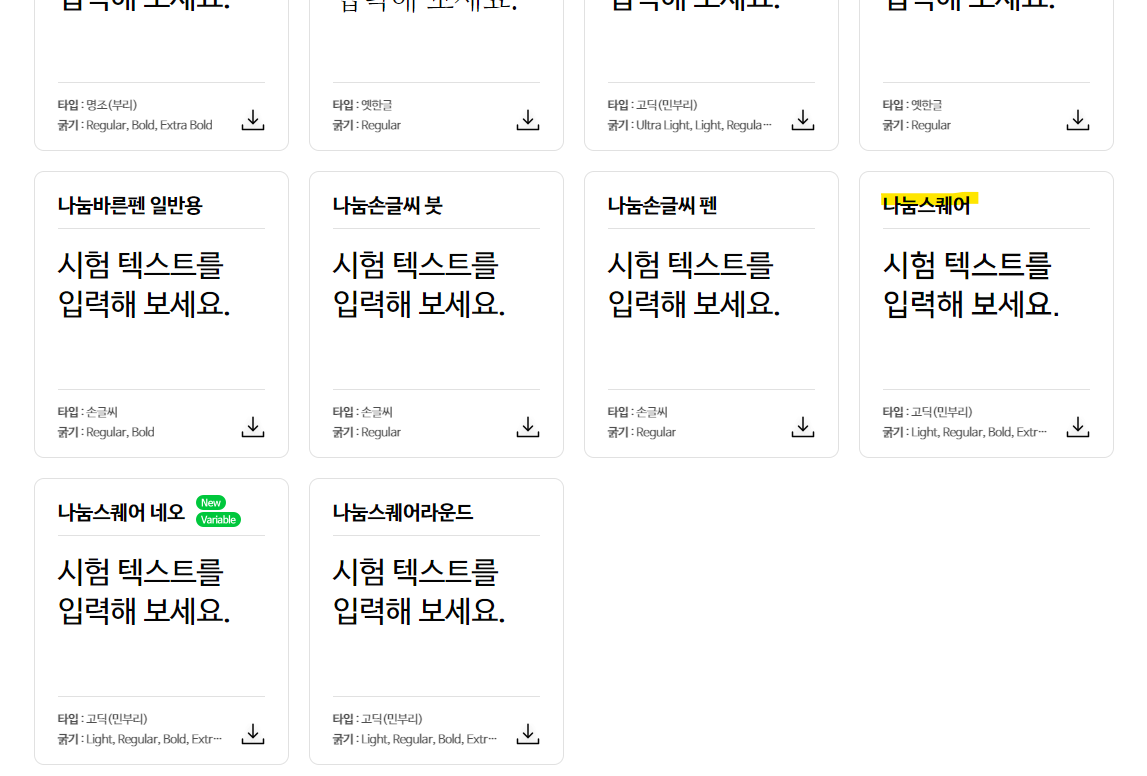Screen dimensions: 1147x776
Task: Select 타입 : 고딕(민부리) in 나눔스퀘어 card
Action: [x=928, y=412]
